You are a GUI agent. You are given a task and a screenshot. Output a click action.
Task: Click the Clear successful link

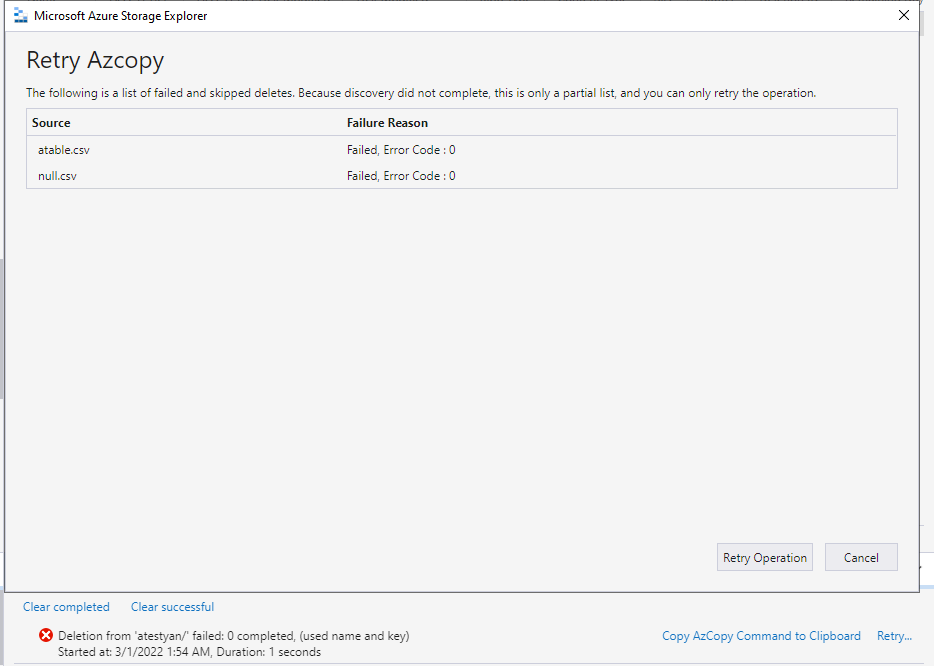[x=172, y=606]
